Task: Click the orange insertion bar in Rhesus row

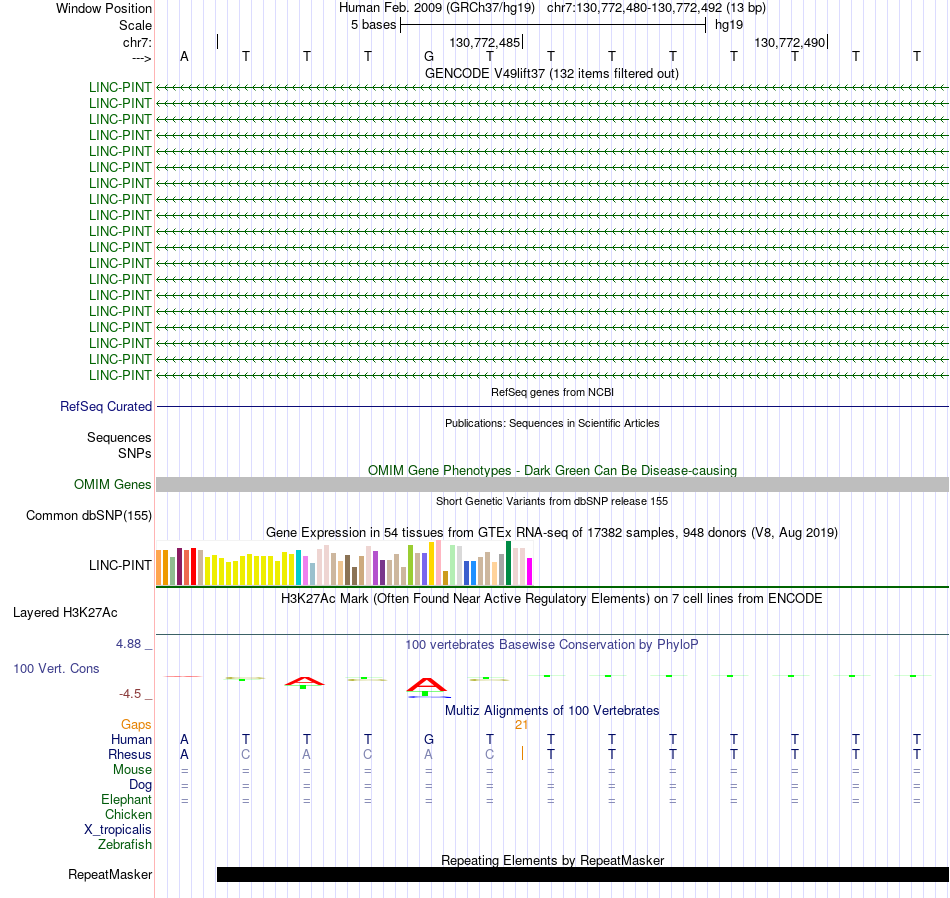Action: pyautogui.click(x=522, y=754)
